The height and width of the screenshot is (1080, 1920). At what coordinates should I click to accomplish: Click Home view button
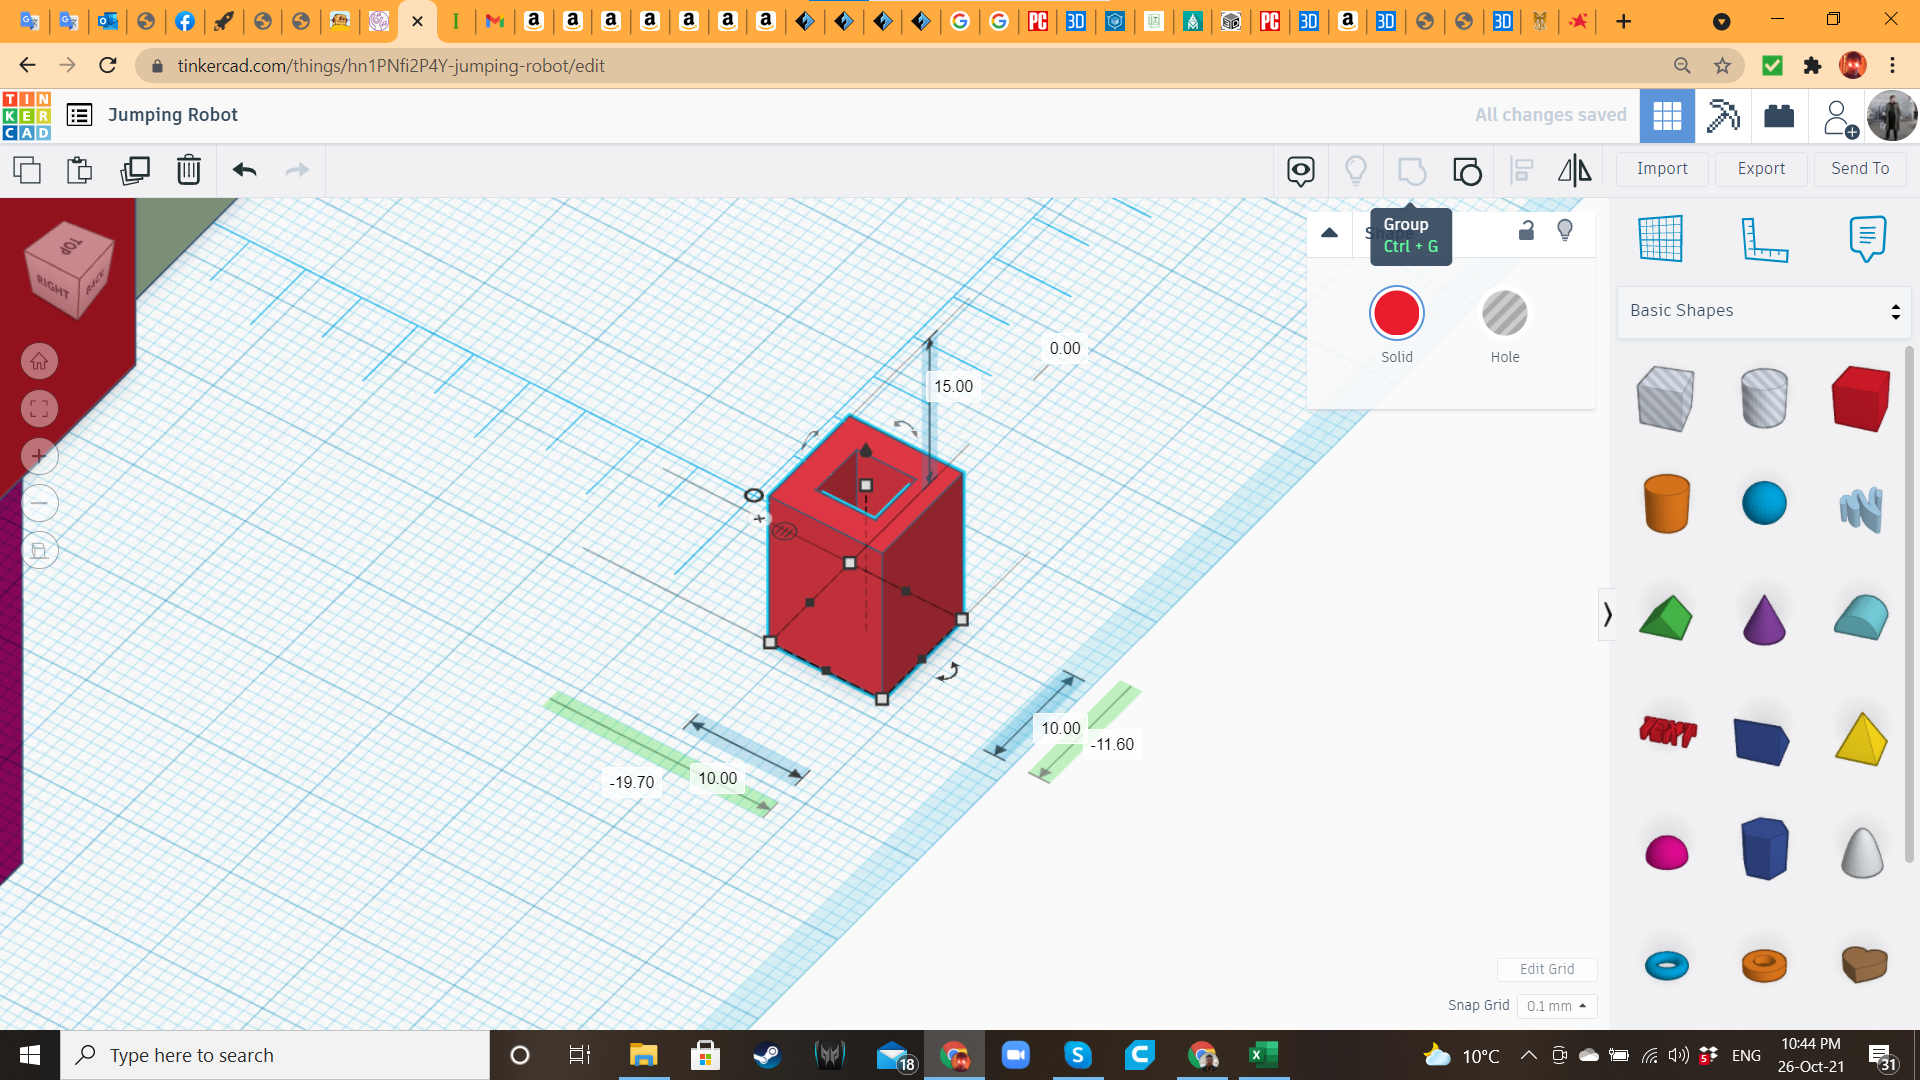pyautogui.click(x=39, y=361)
